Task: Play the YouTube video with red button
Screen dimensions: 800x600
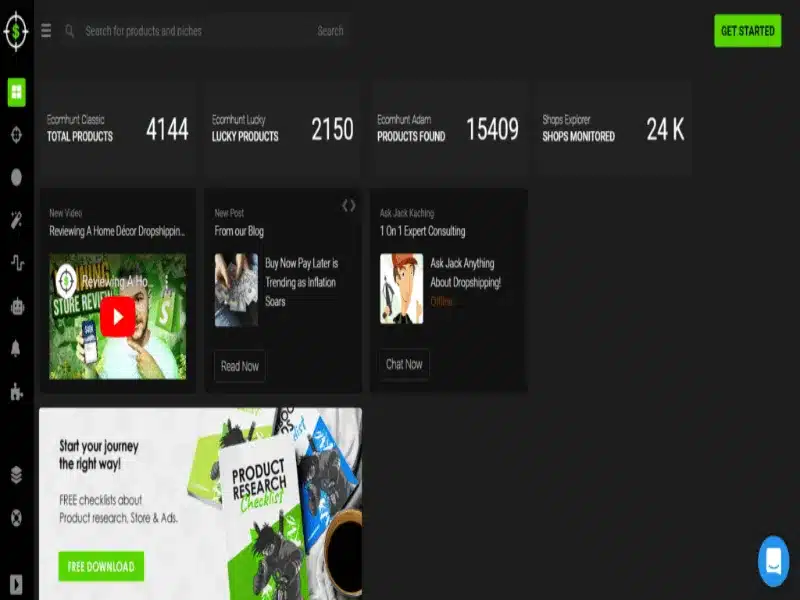Action: pyautogui.click(x=117, y=317)
